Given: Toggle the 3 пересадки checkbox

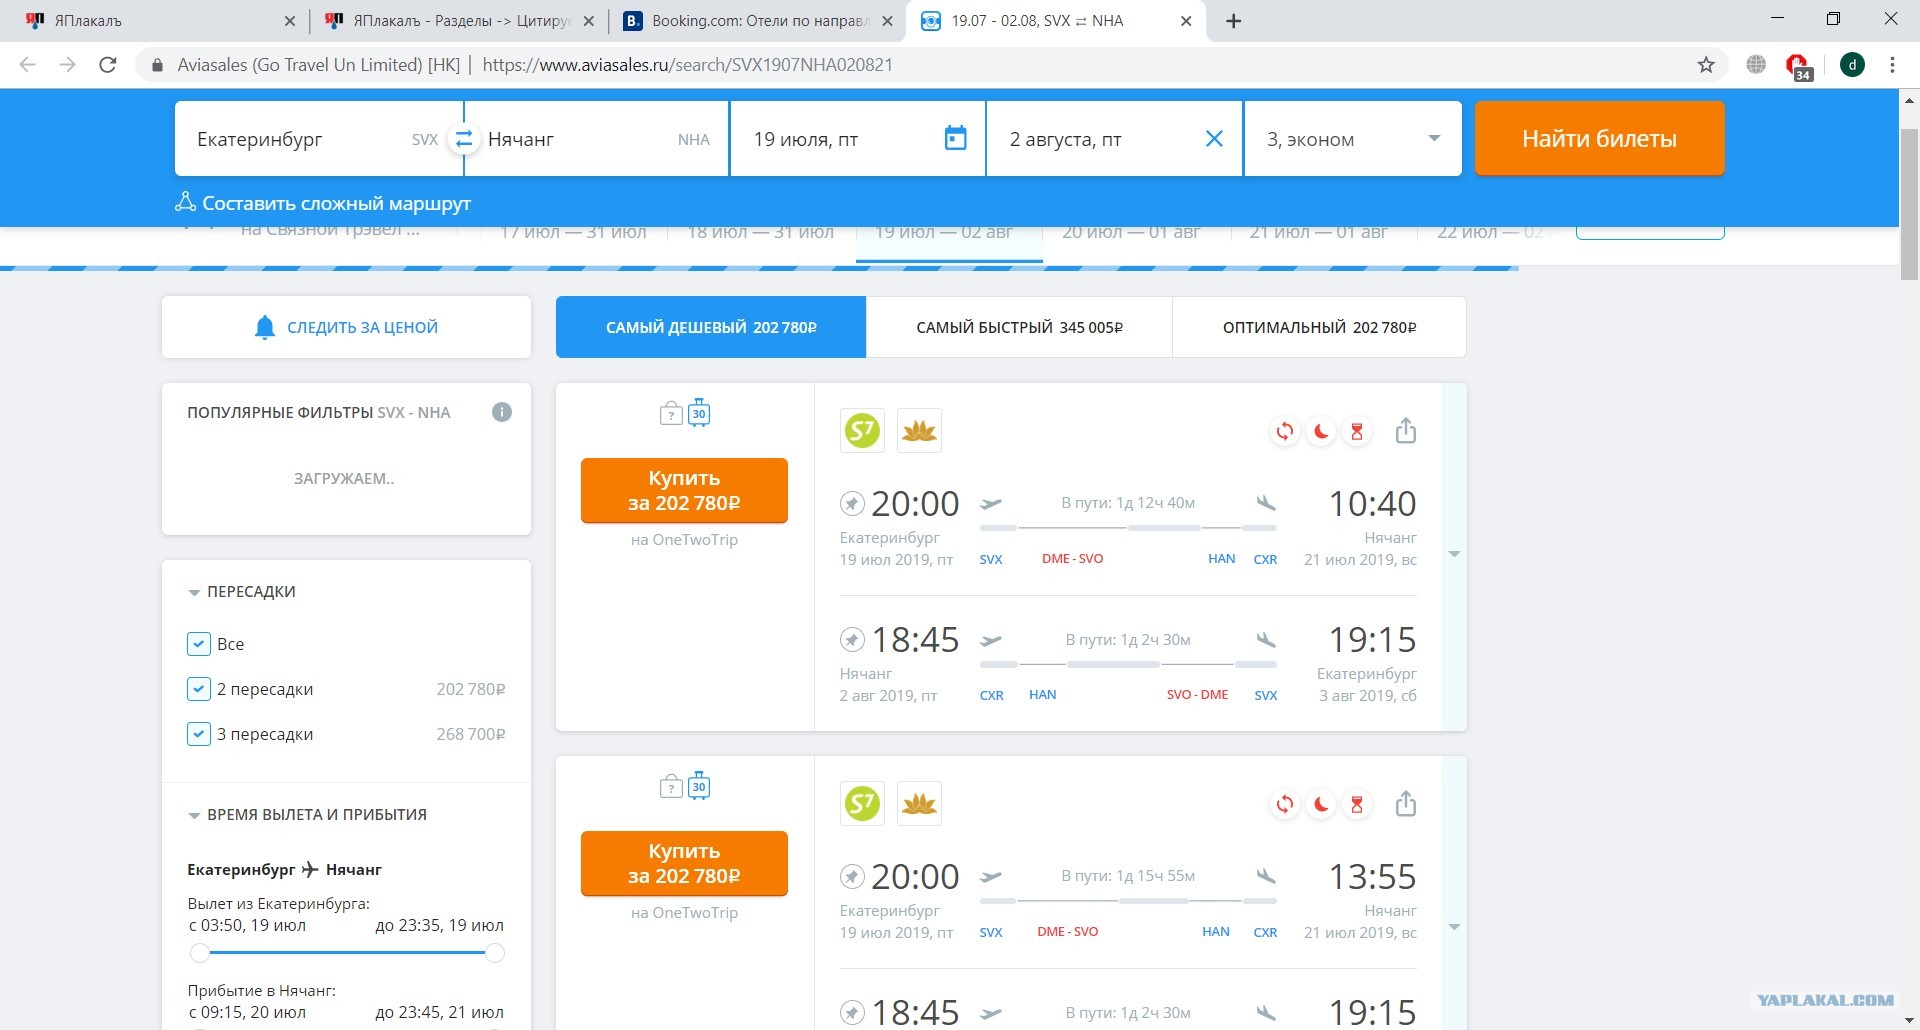Looking at the screenshot, I should (x=198, y=734).
